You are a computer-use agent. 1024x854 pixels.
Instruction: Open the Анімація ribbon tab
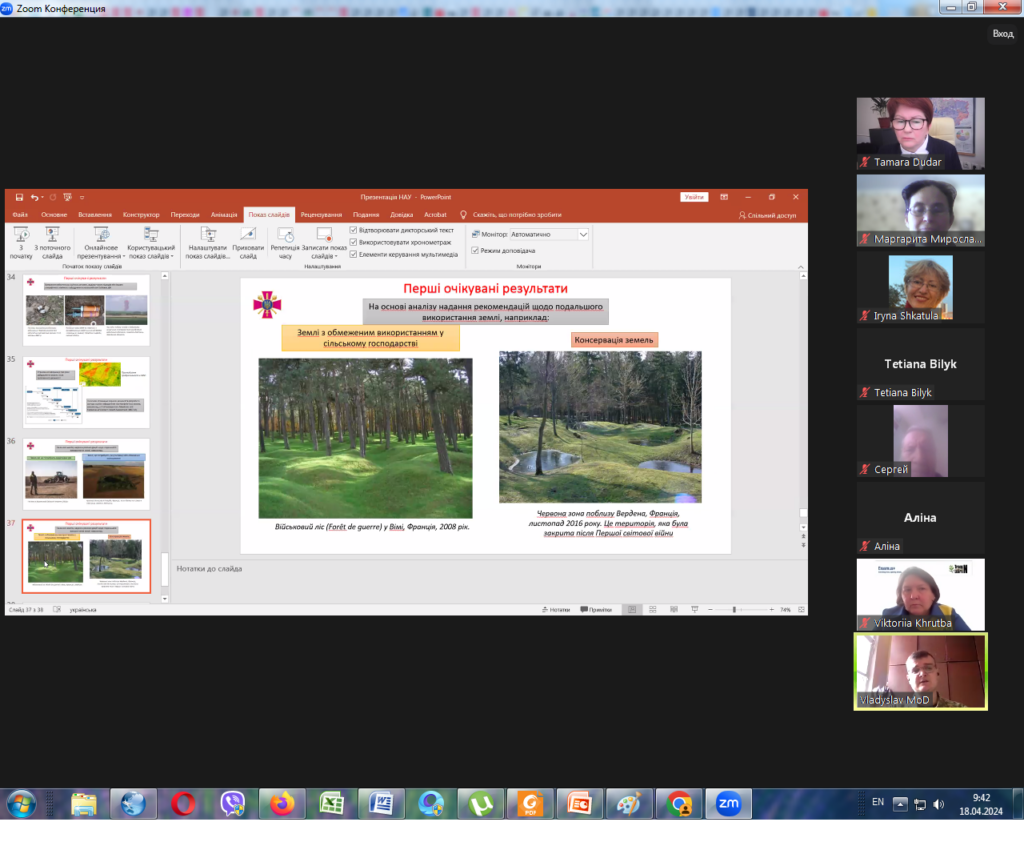coord(224,215)
